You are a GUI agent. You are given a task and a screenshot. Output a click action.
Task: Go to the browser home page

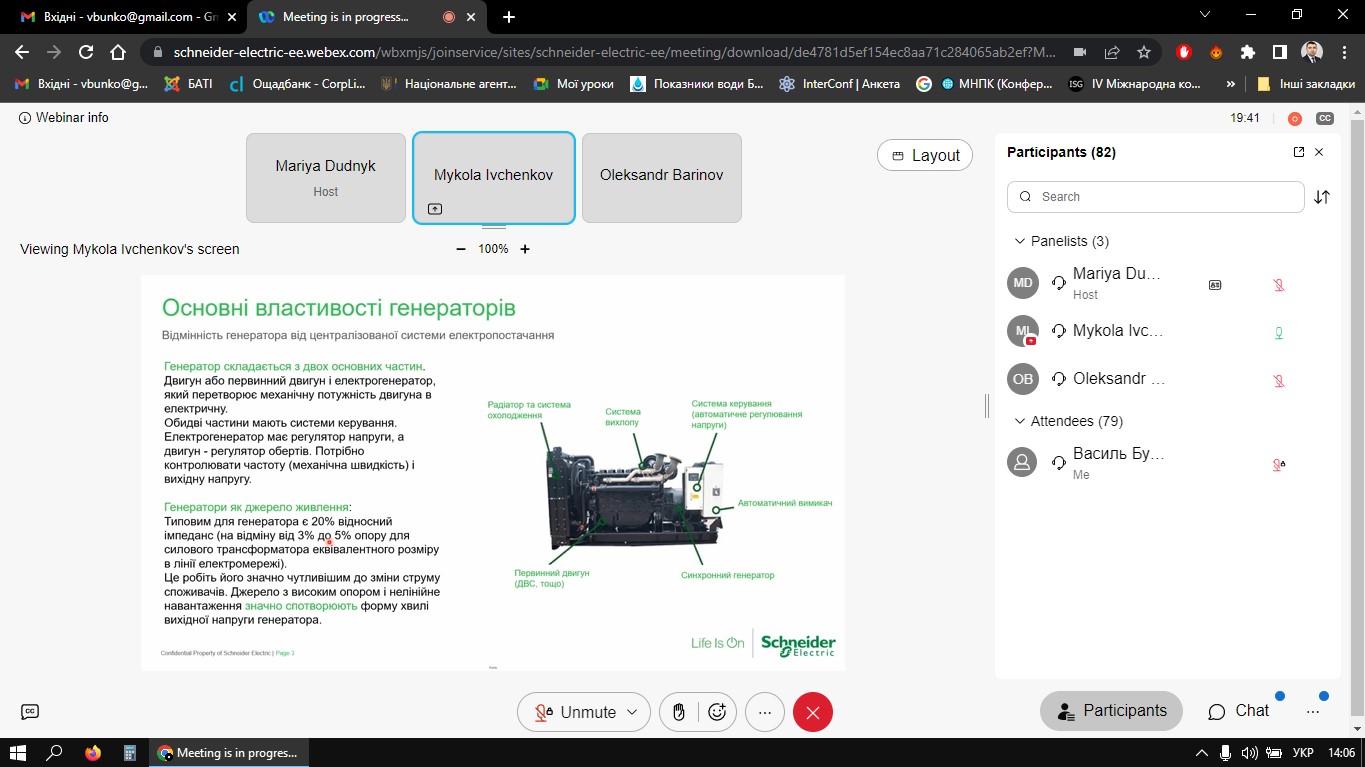tap(118, 52)
